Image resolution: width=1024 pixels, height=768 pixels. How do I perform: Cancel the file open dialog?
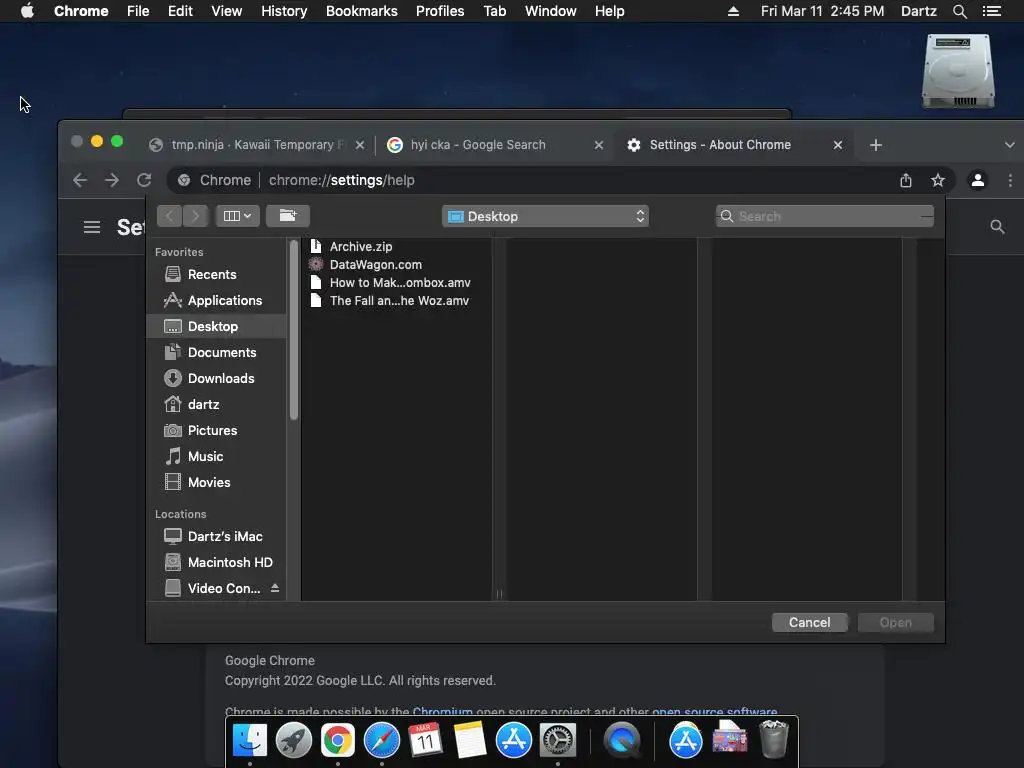[x=809, y=622]
